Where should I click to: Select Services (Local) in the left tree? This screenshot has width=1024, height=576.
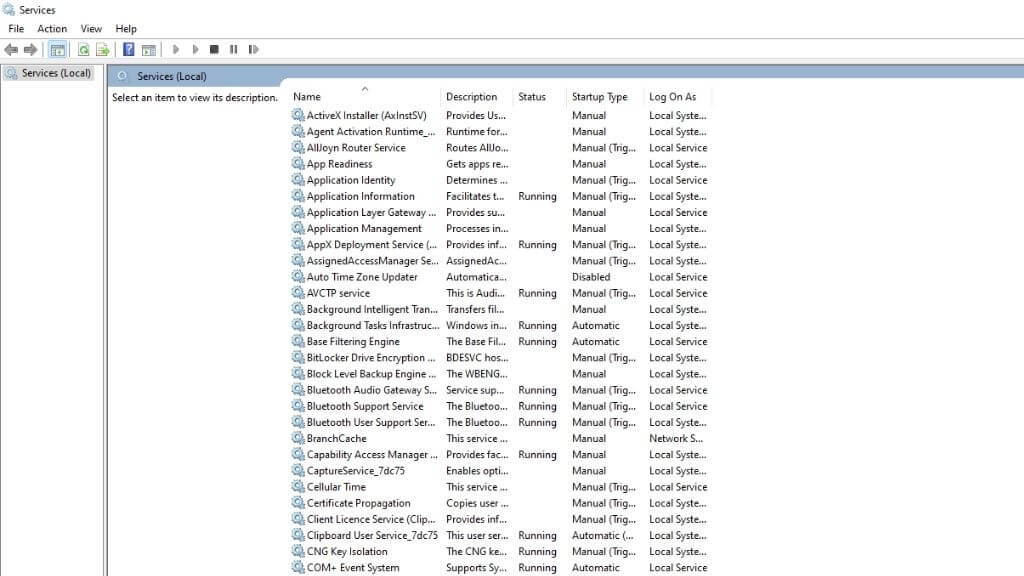click(56, 73)
